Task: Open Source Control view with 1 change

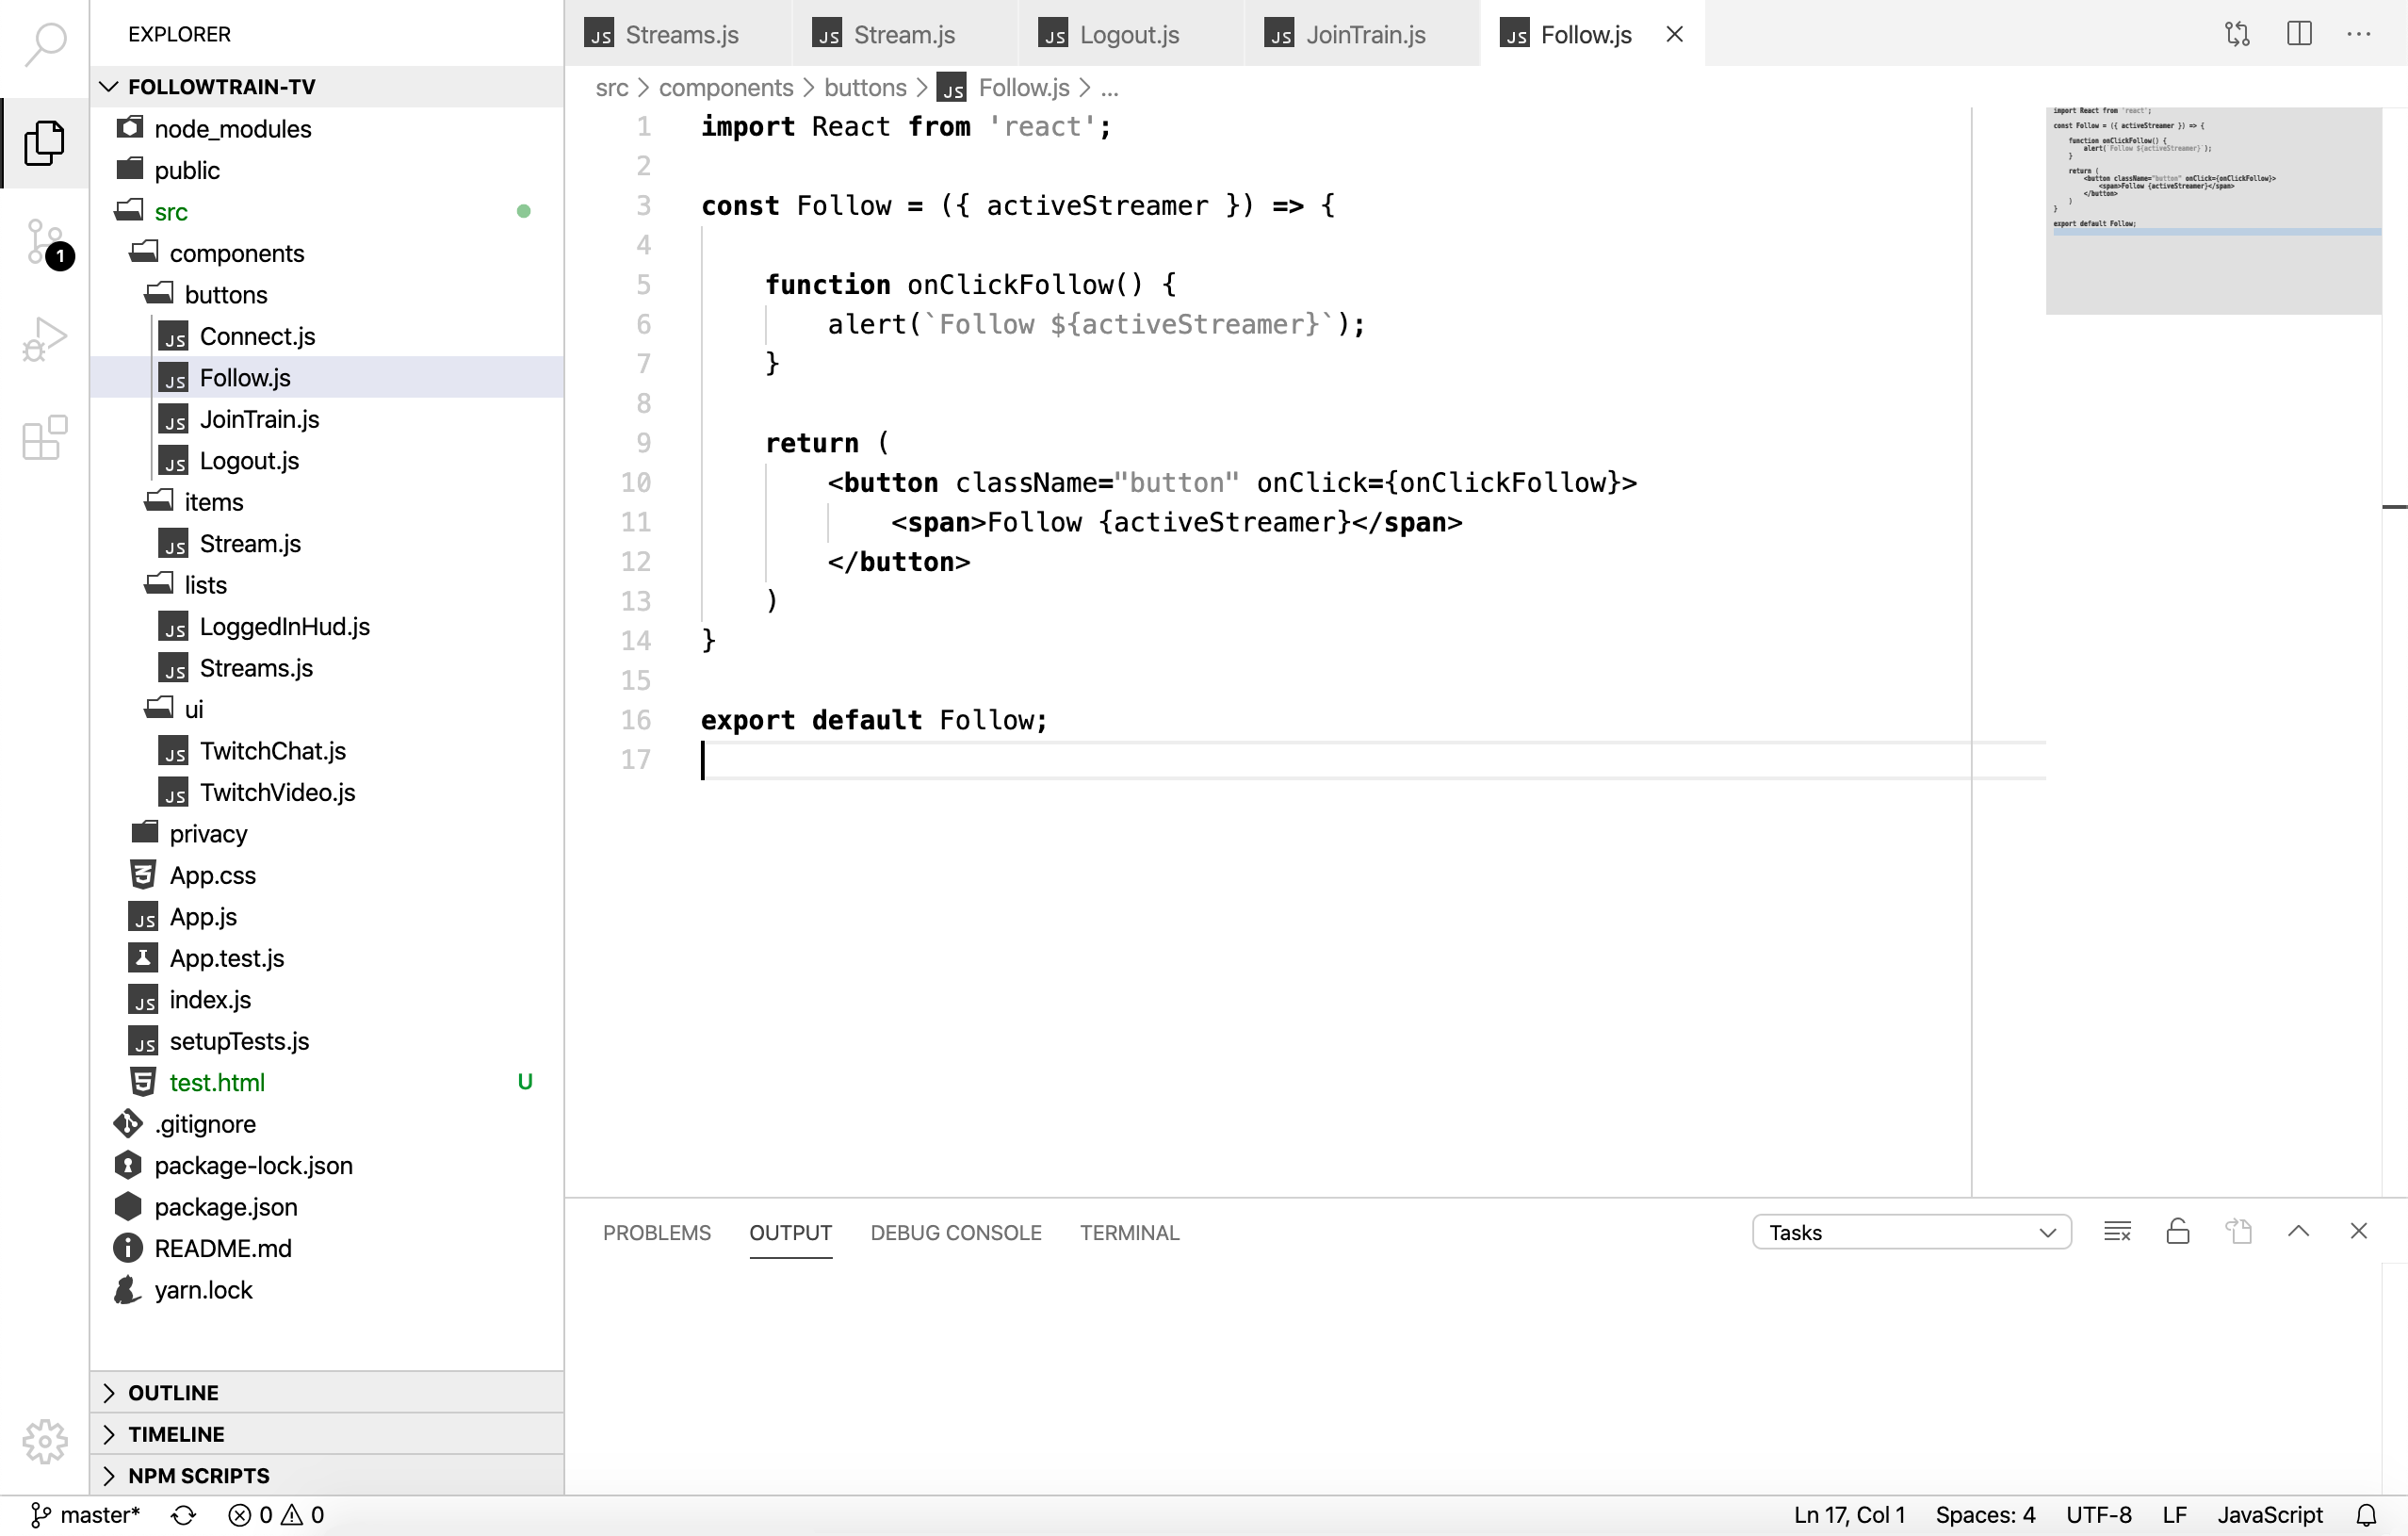Action: tap(45, 242)
